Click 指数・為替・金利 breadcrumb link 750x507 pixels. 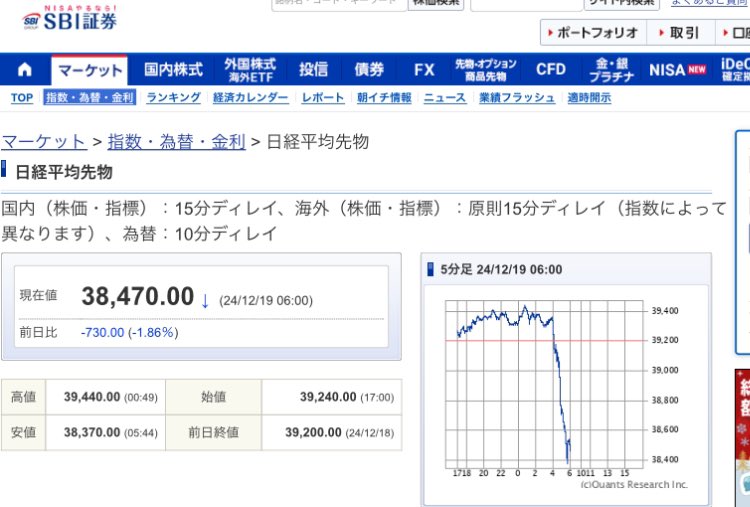pos(176,142)
